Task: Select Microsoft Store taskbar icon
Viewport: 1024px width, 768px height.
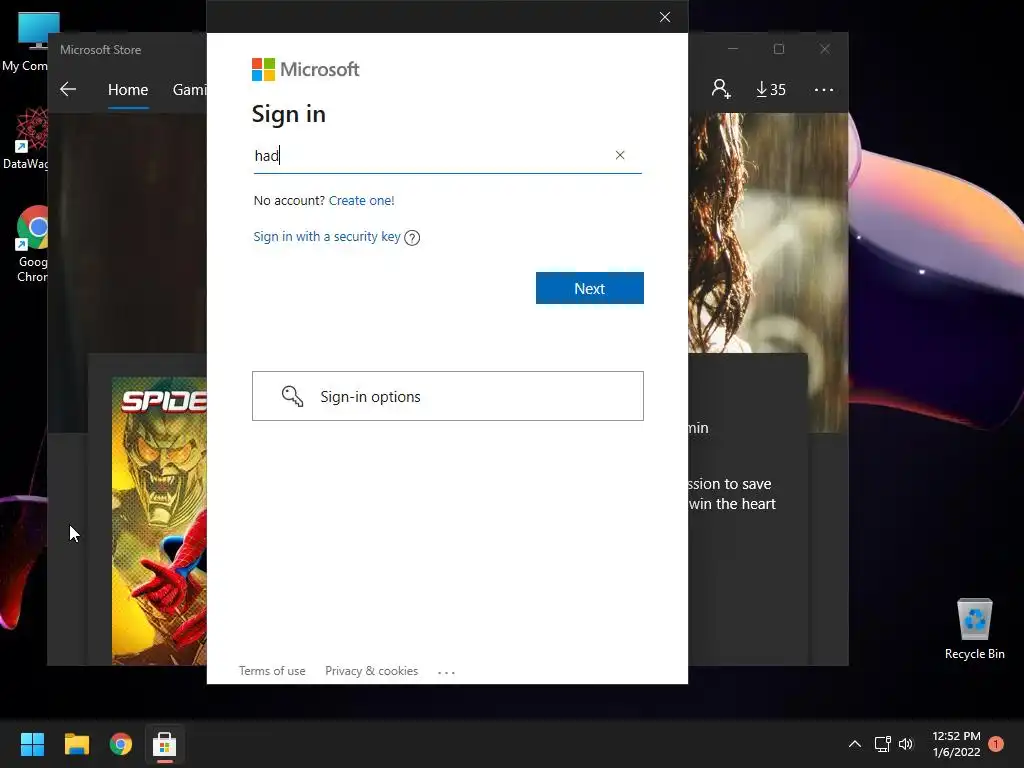Action: coord(165,744)
